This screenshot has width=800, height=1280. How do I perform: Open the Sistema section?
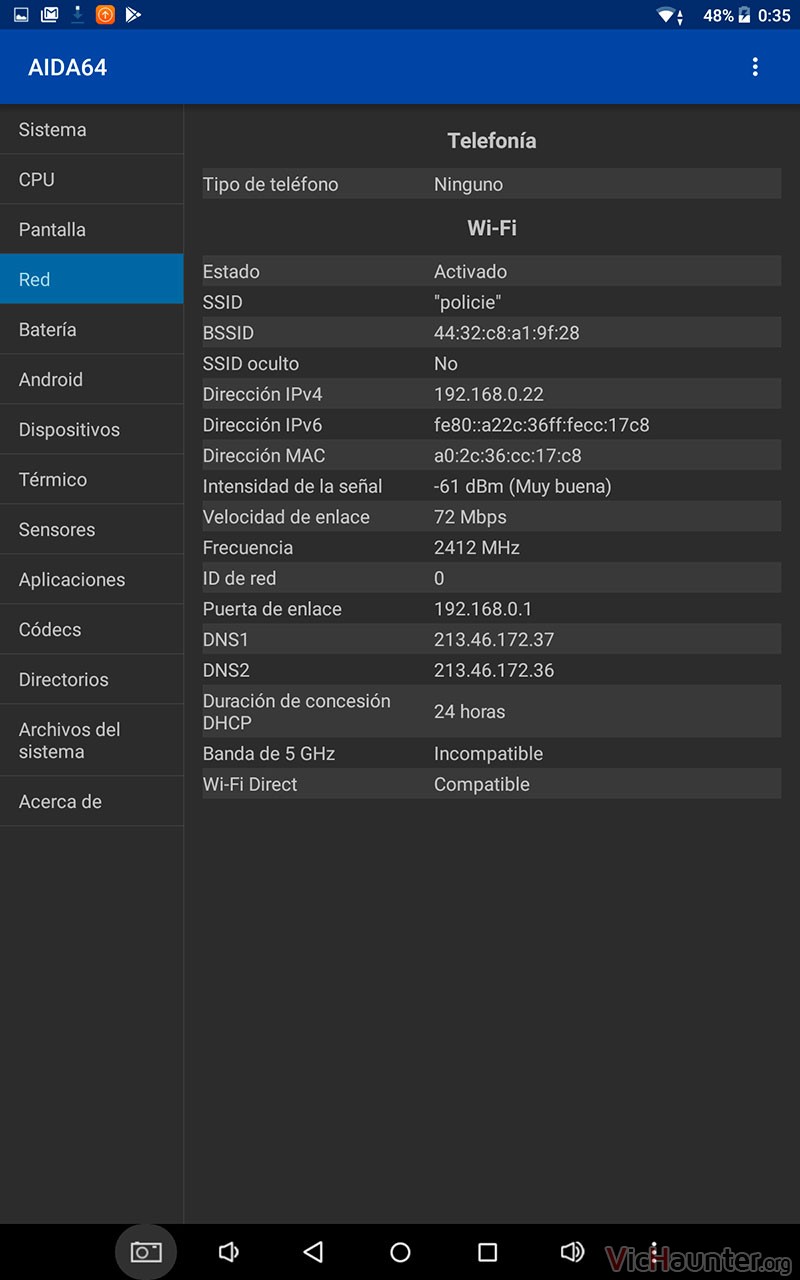[92, 129]
